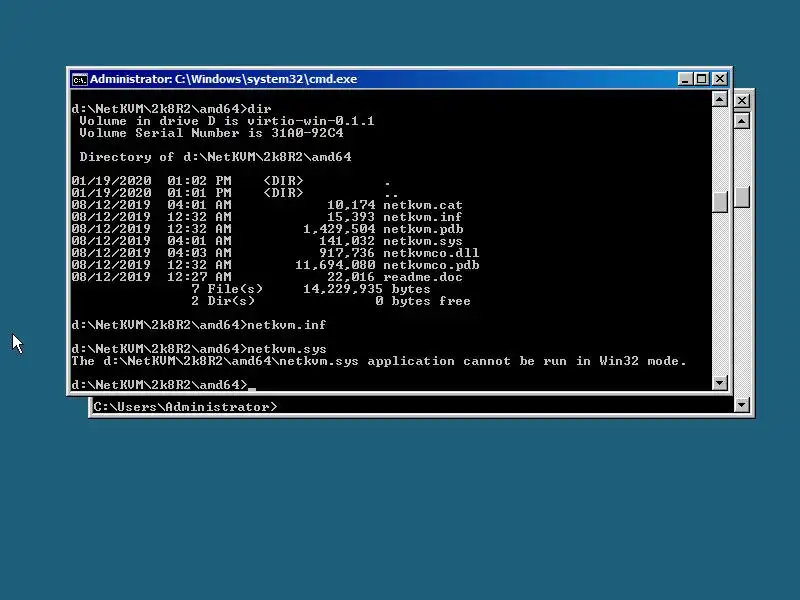Image resolution: width=800 pixels, height=600 pixels.
Task: Click the file size 11,694,080
Action: [x=335, y=265]
